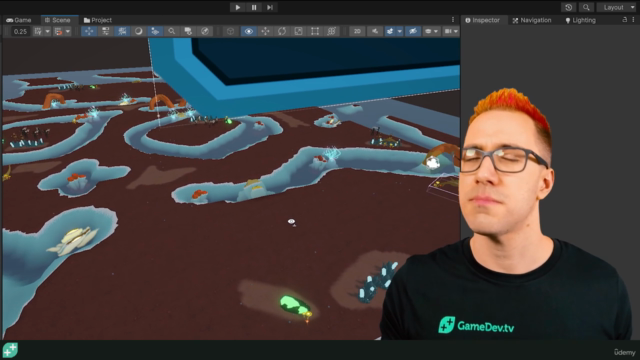Click the 0.25 grid value field
The image size is (640, 360).
pos(20,31)
